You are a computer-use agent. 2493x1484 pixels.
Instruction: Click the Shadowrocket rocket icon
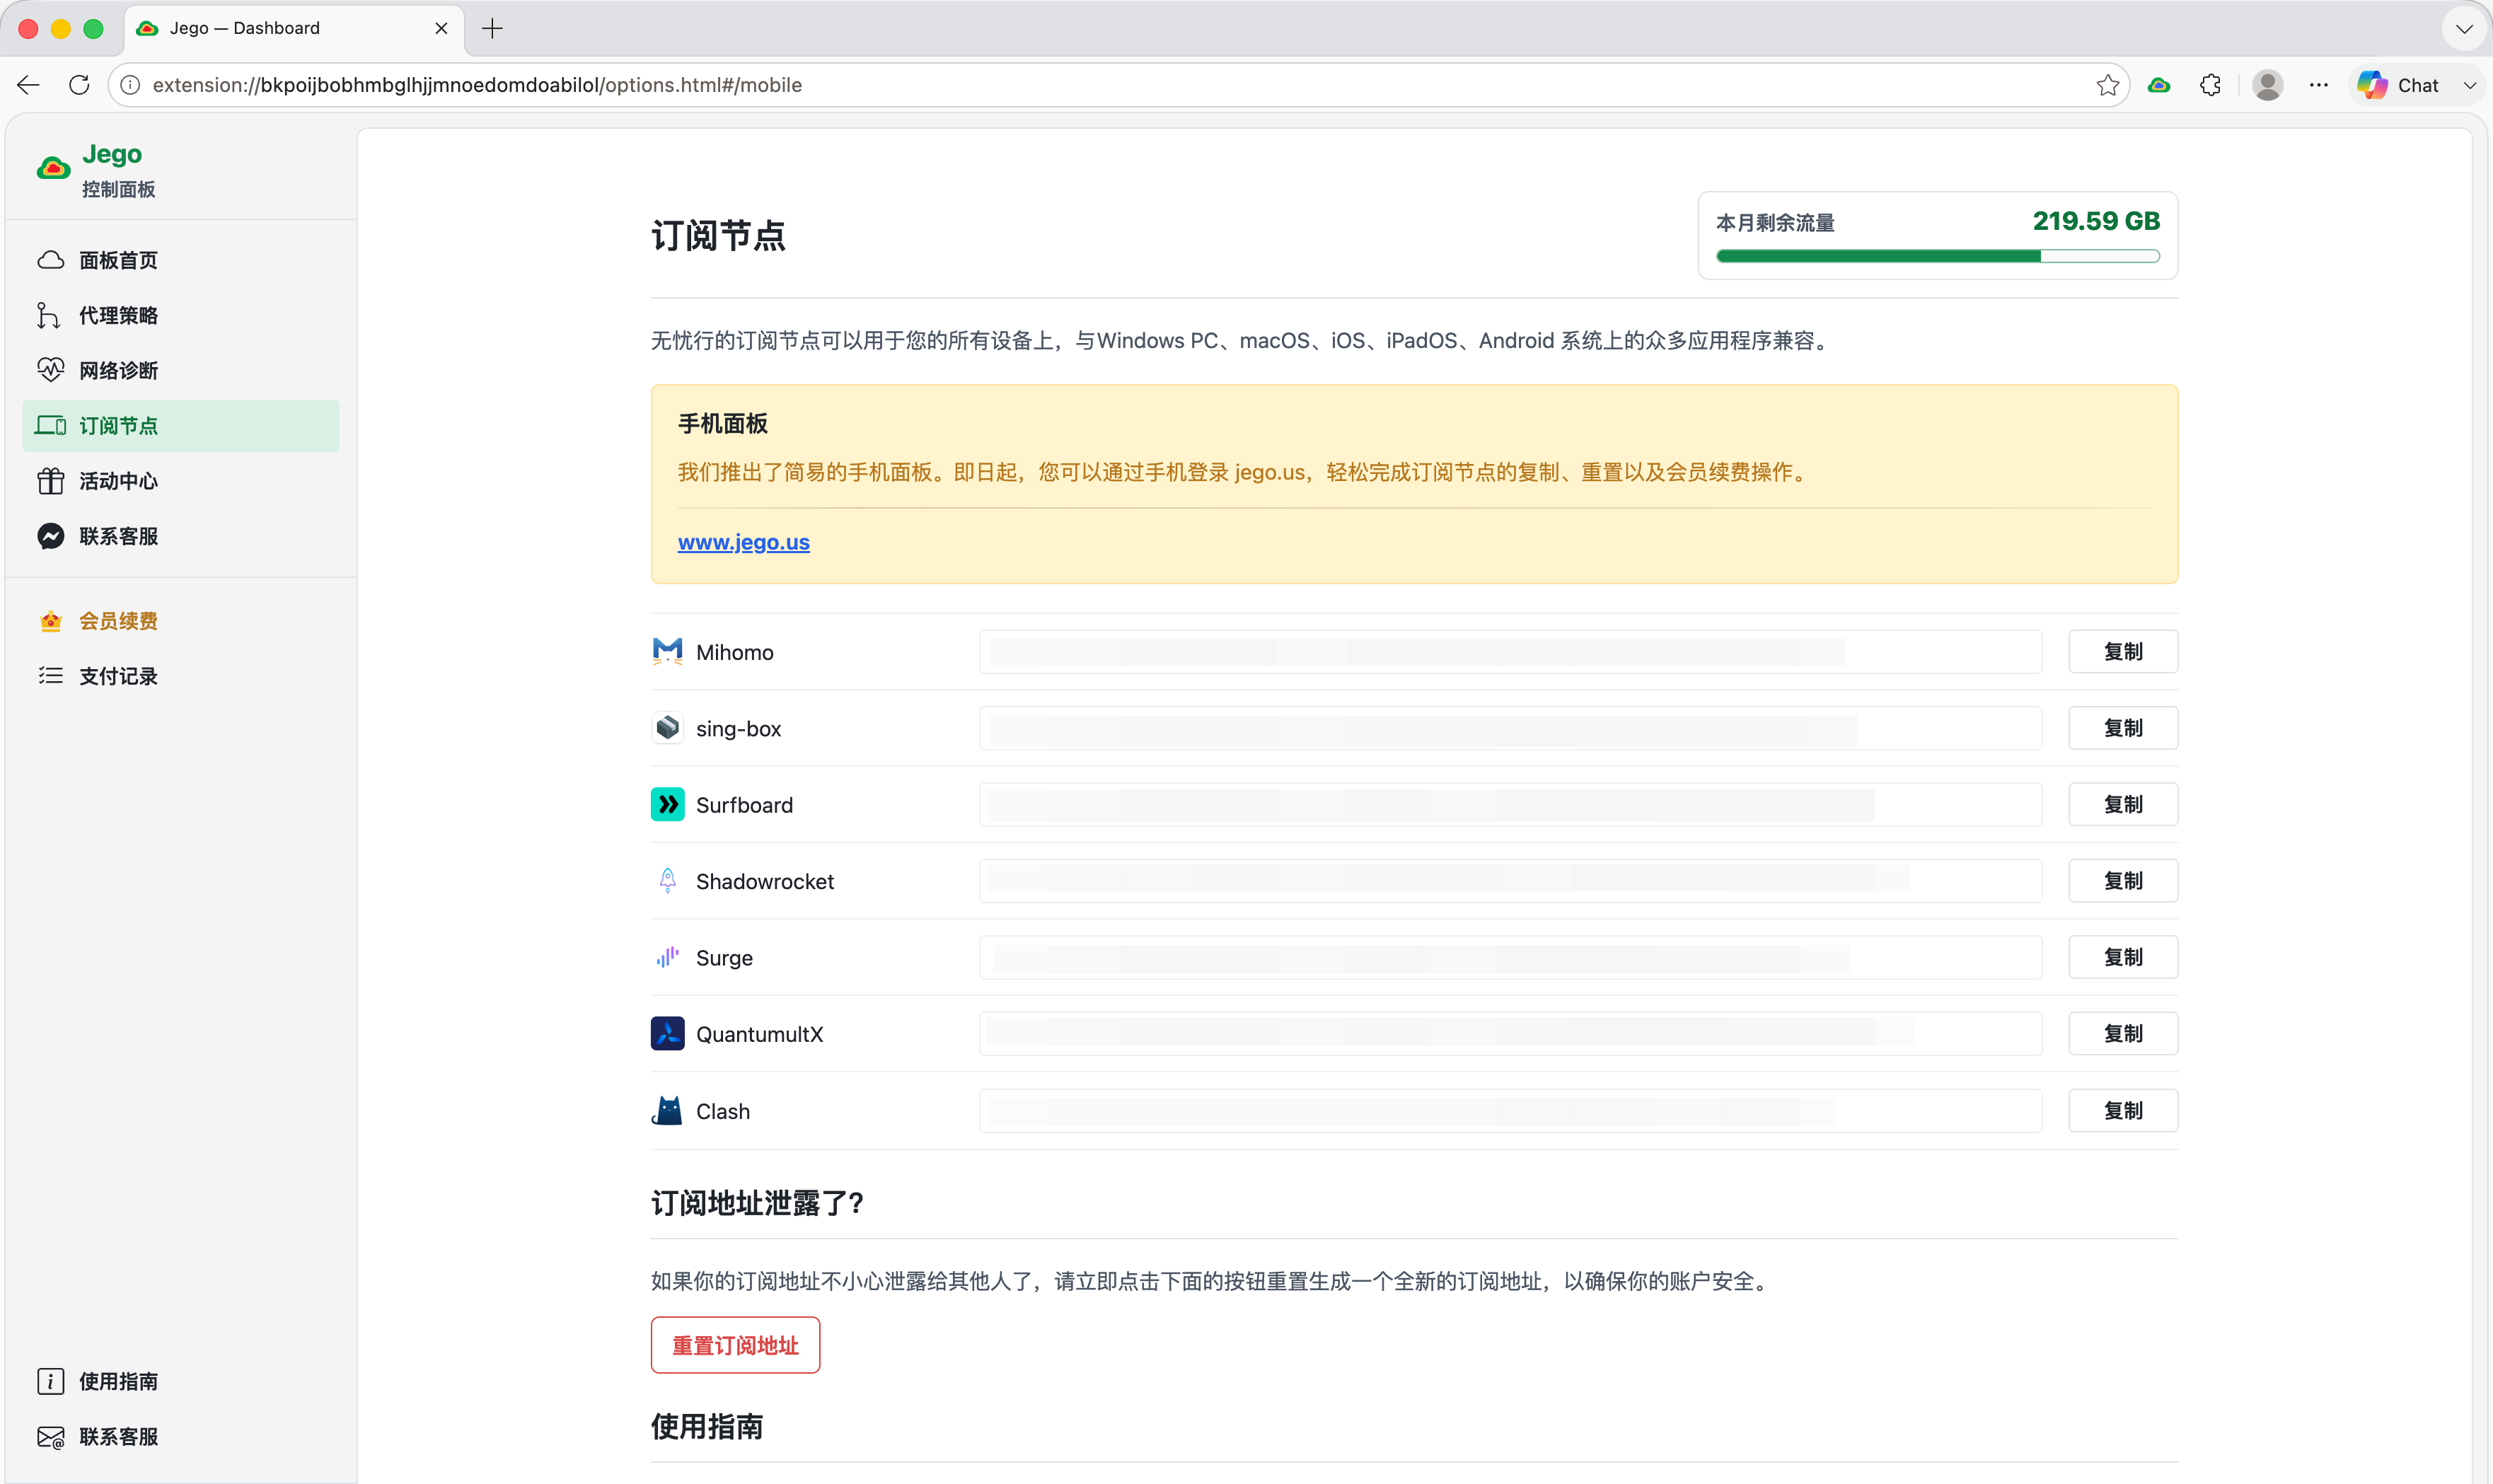(x=667, y=880)
